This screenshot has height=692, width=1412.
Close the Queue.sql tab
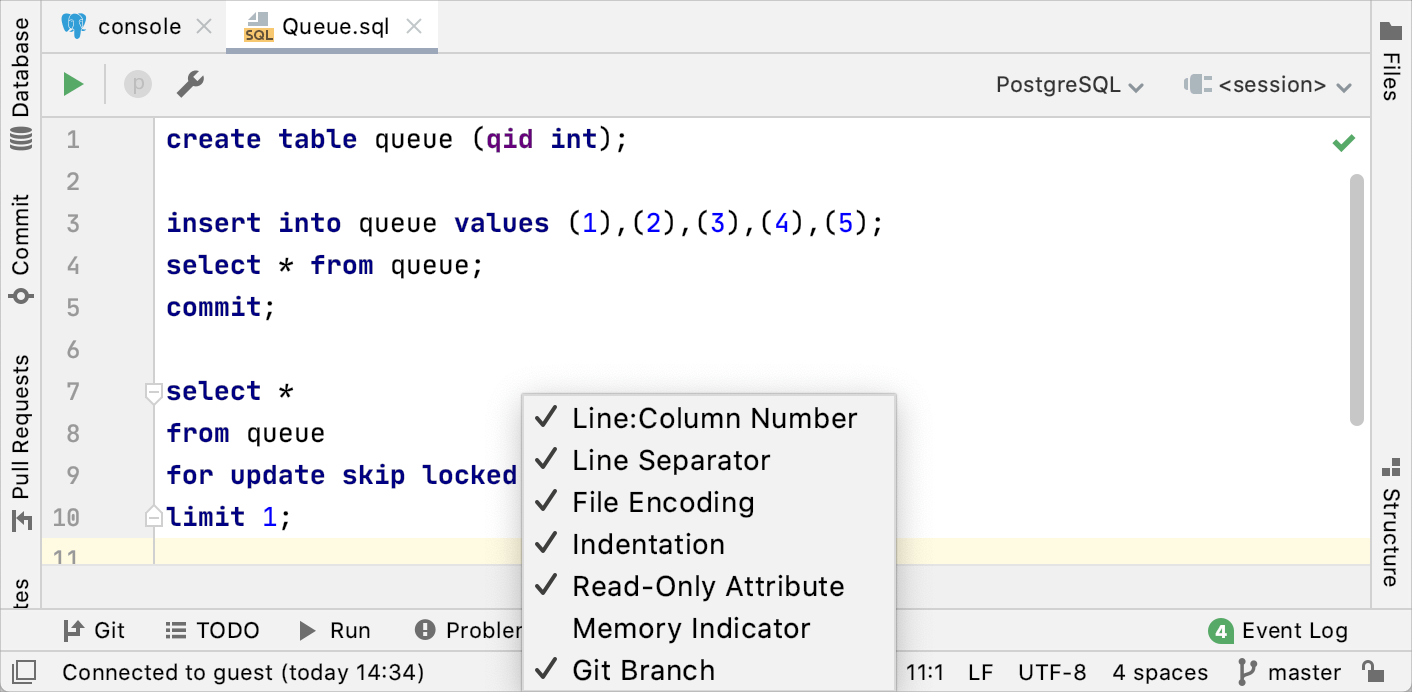click(x=417, y=27)
